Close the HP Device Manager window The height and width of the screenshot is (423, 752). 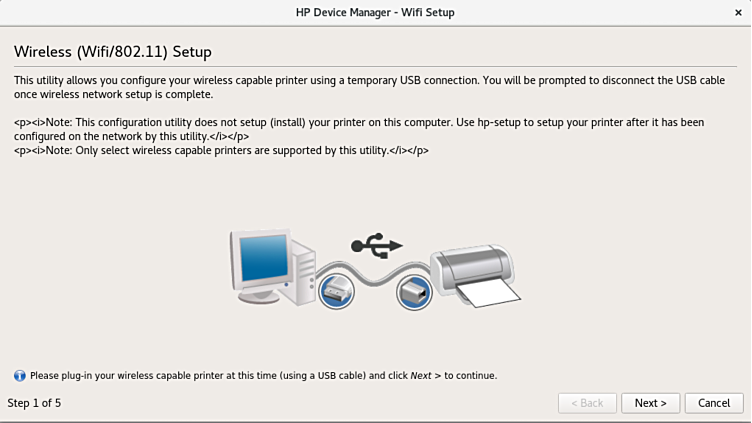pyautogui.click(x=737, y=12)
